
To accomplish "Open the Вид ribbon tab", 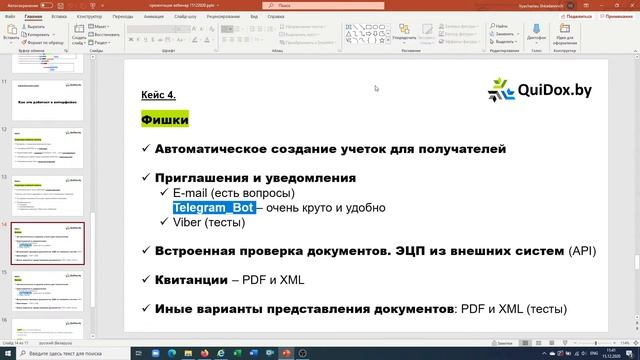I will pyautogui.click(x=254, y=17).
